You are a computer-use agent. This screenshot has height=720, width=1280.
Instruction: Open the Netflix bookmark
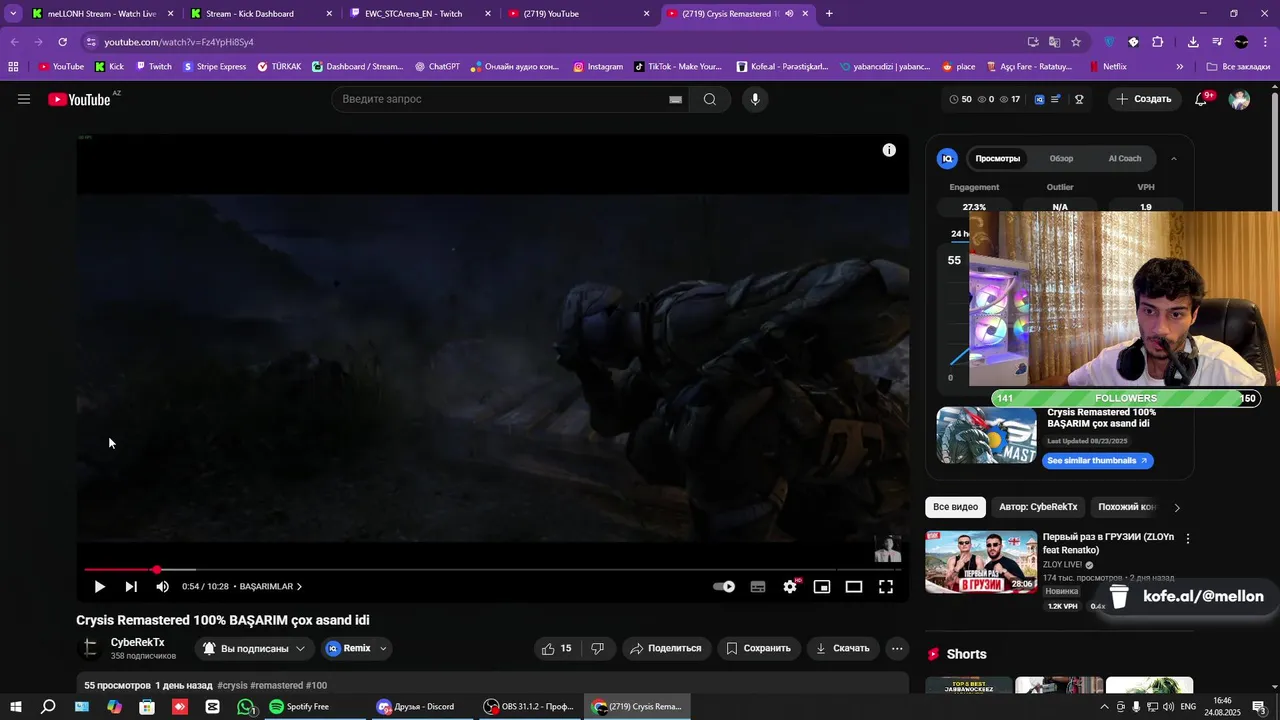point(1108,67)
